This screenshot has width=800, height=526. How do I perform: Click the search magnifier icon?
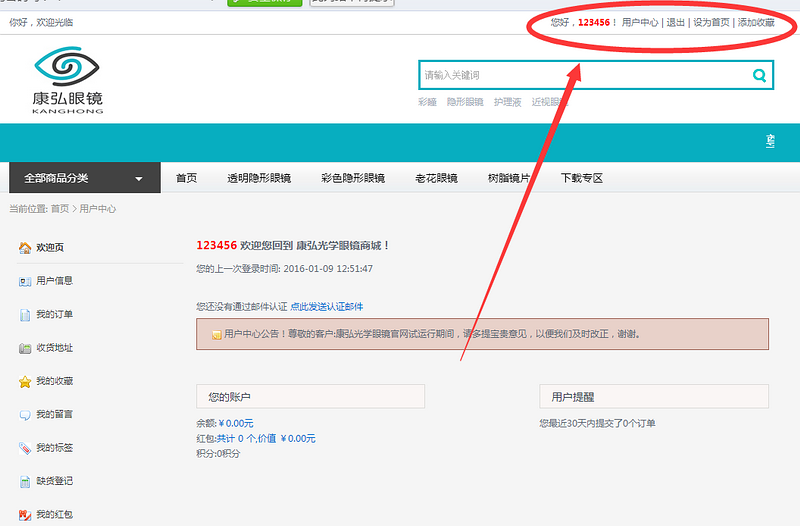point(760,75)
